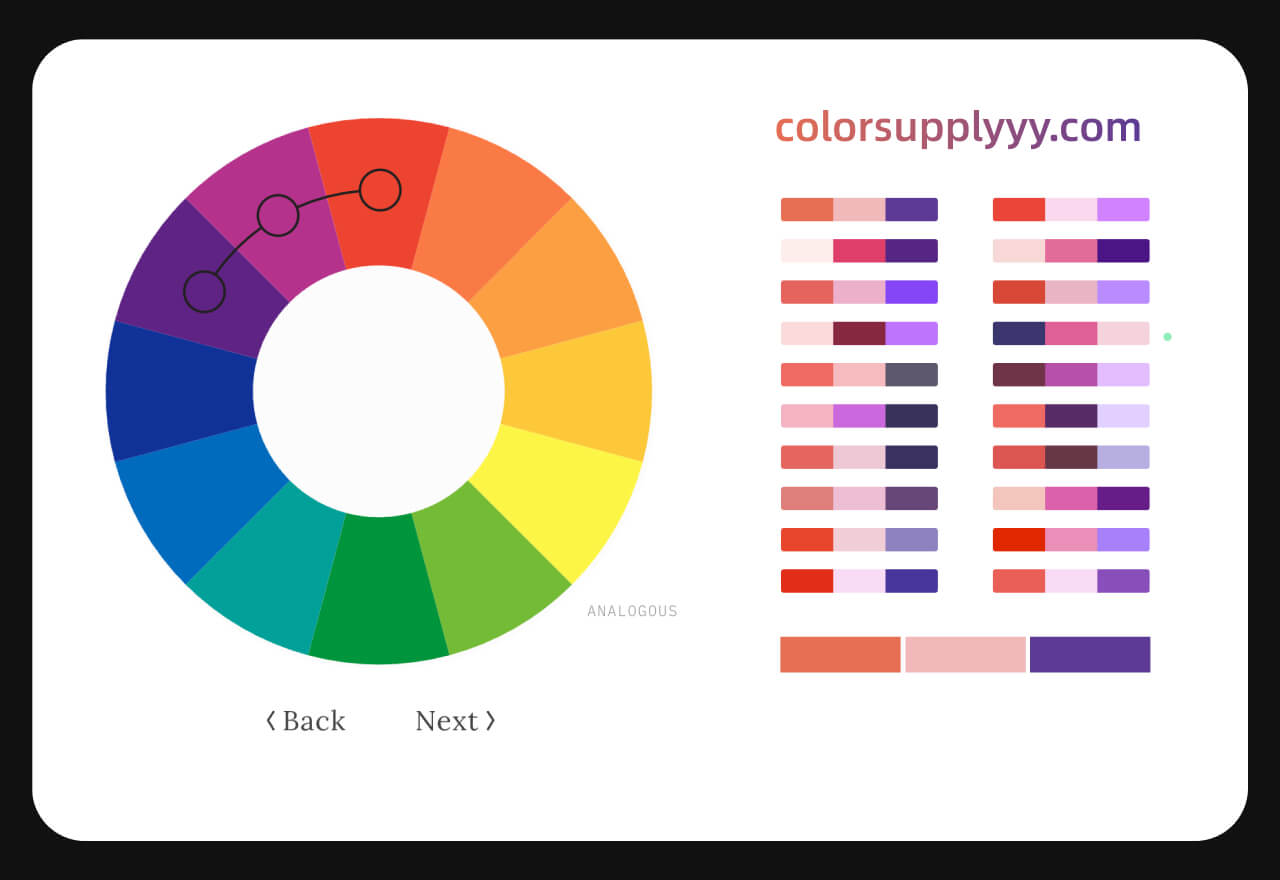The width and height of the screenshot is (1280, 880).
Task: Choose the first palette in the left column
Action: pos(859,210)
